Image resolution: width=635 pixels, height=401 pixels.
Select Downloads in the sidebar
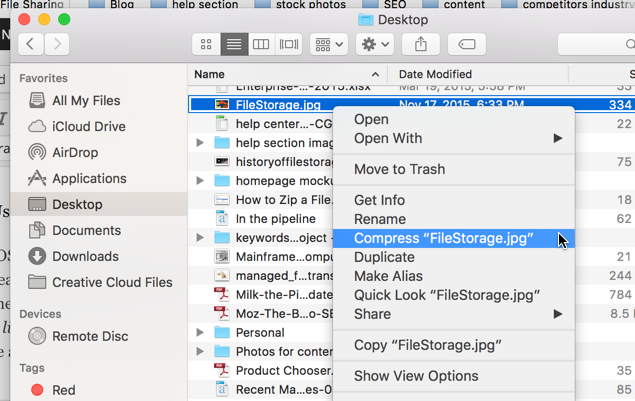click(x=85, y=256)
